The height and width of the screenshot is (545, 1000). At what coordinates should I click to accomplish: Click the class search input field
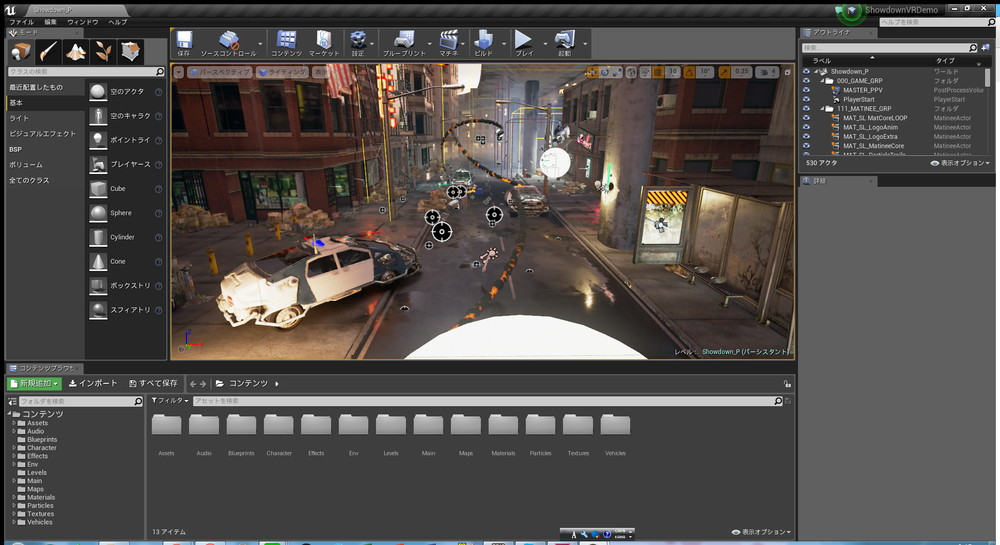86,71
